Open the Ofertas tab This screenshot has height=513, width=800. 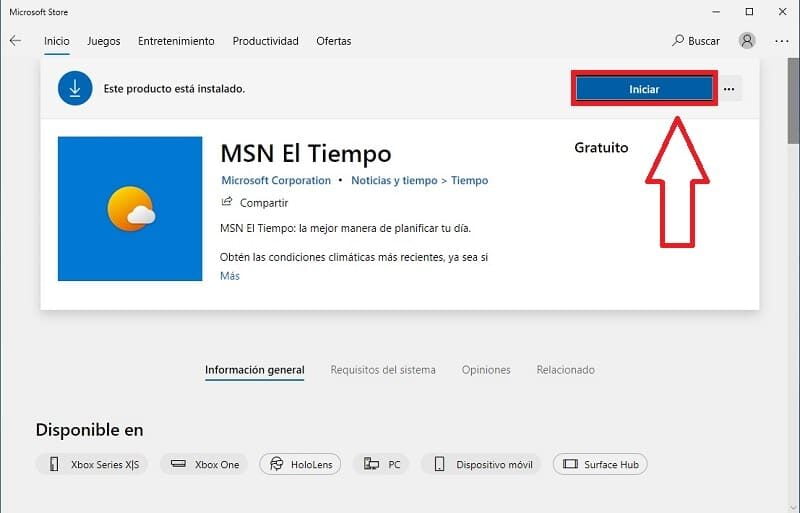334,41
